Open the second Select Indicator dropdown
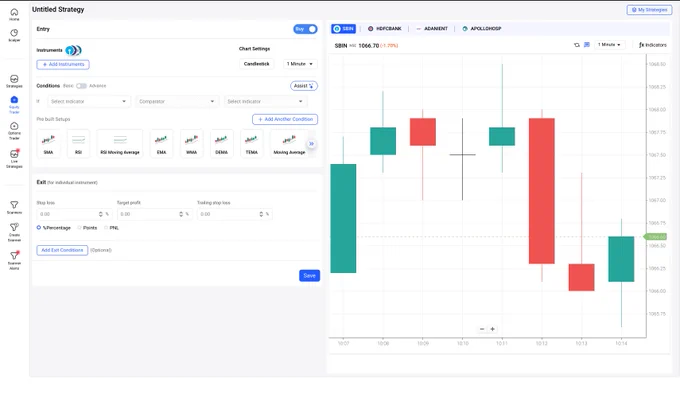680x398 pixels. [x=265, y=101]
